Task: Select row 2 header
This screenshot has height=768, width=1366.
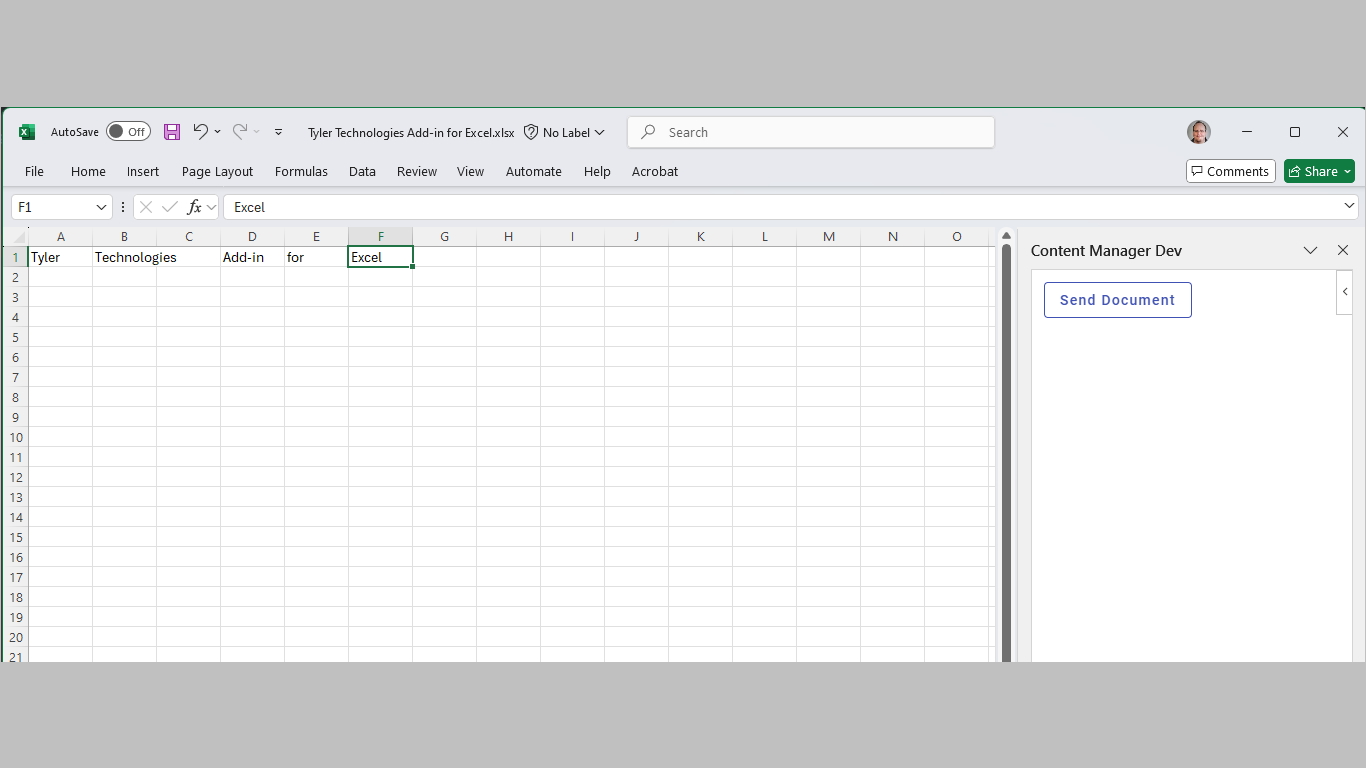Action: (x=16, y=277)
